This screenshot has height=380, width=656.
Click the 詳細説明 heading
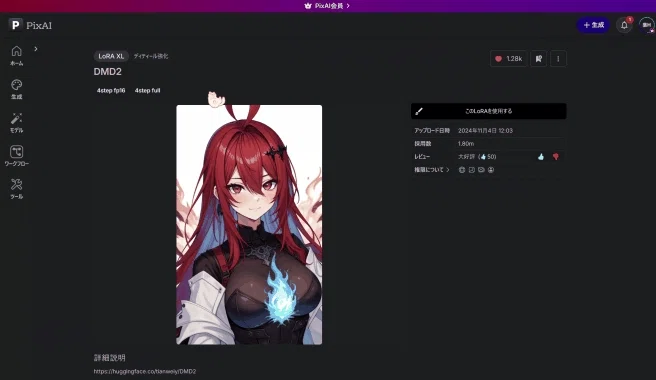110,358
